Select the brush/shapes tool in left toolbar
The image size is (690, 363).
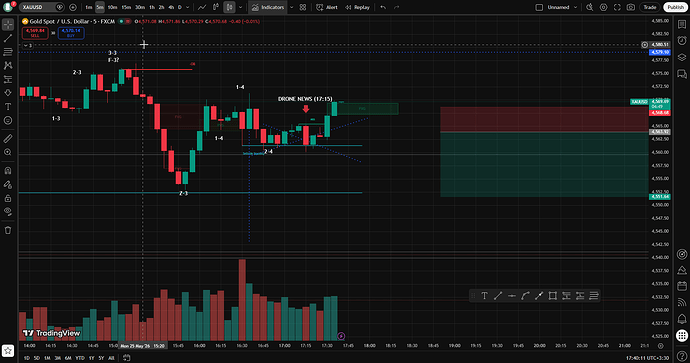coord(8,93)
